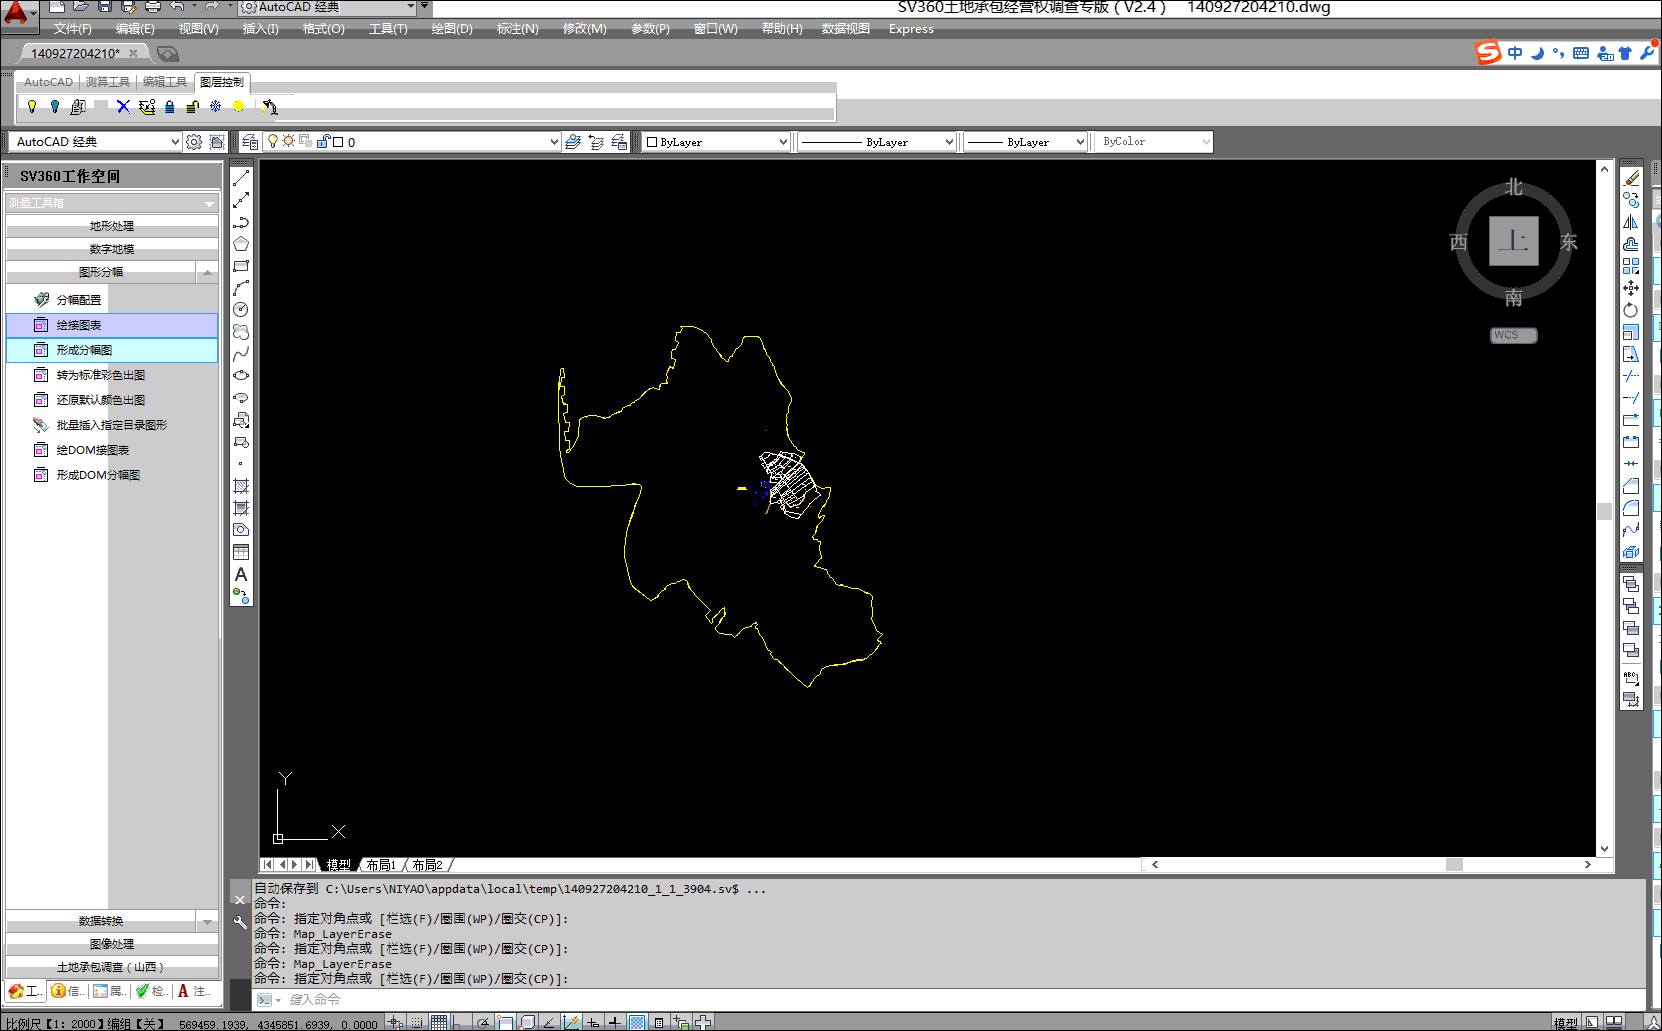Expand the ByLayer color dropdown
This screenshot has height=1031, width=1662.
point(783,142)
